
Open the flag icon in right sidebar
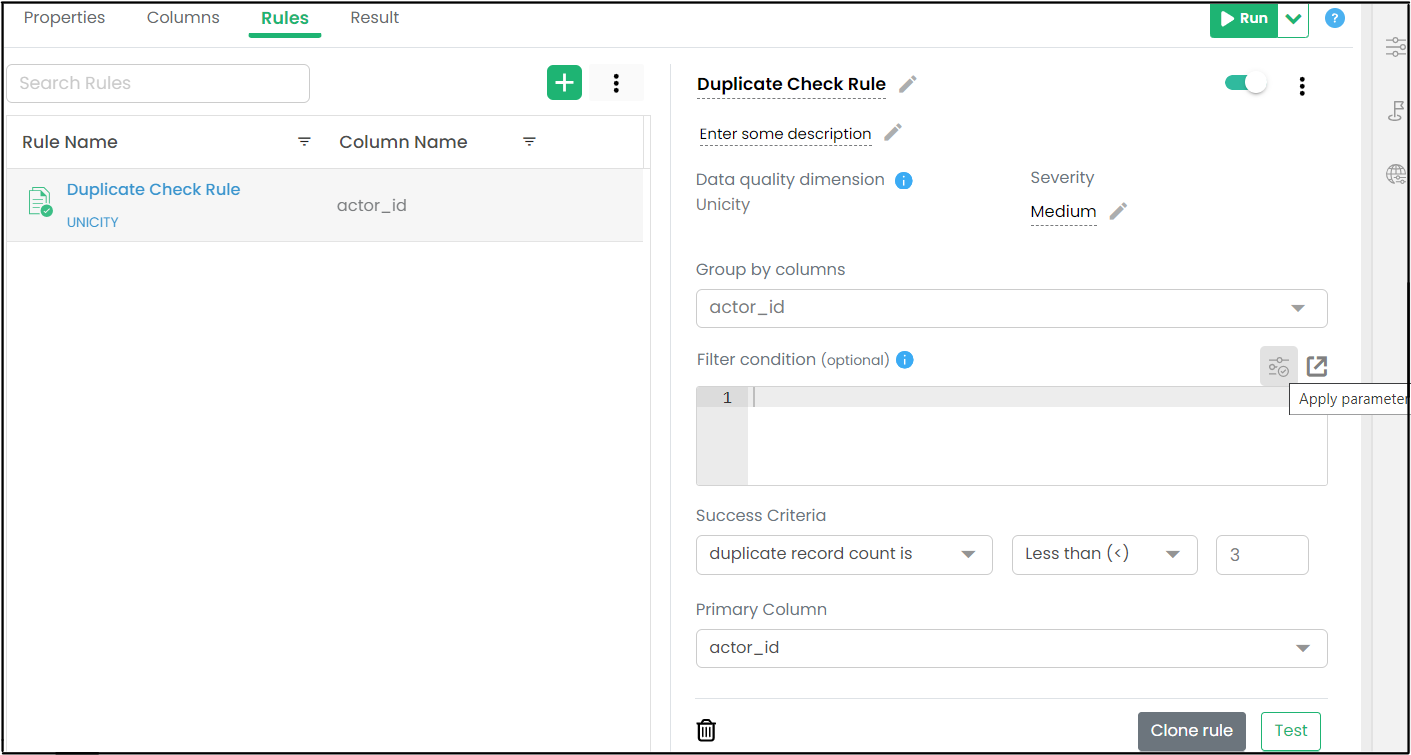pos(1396,111)
